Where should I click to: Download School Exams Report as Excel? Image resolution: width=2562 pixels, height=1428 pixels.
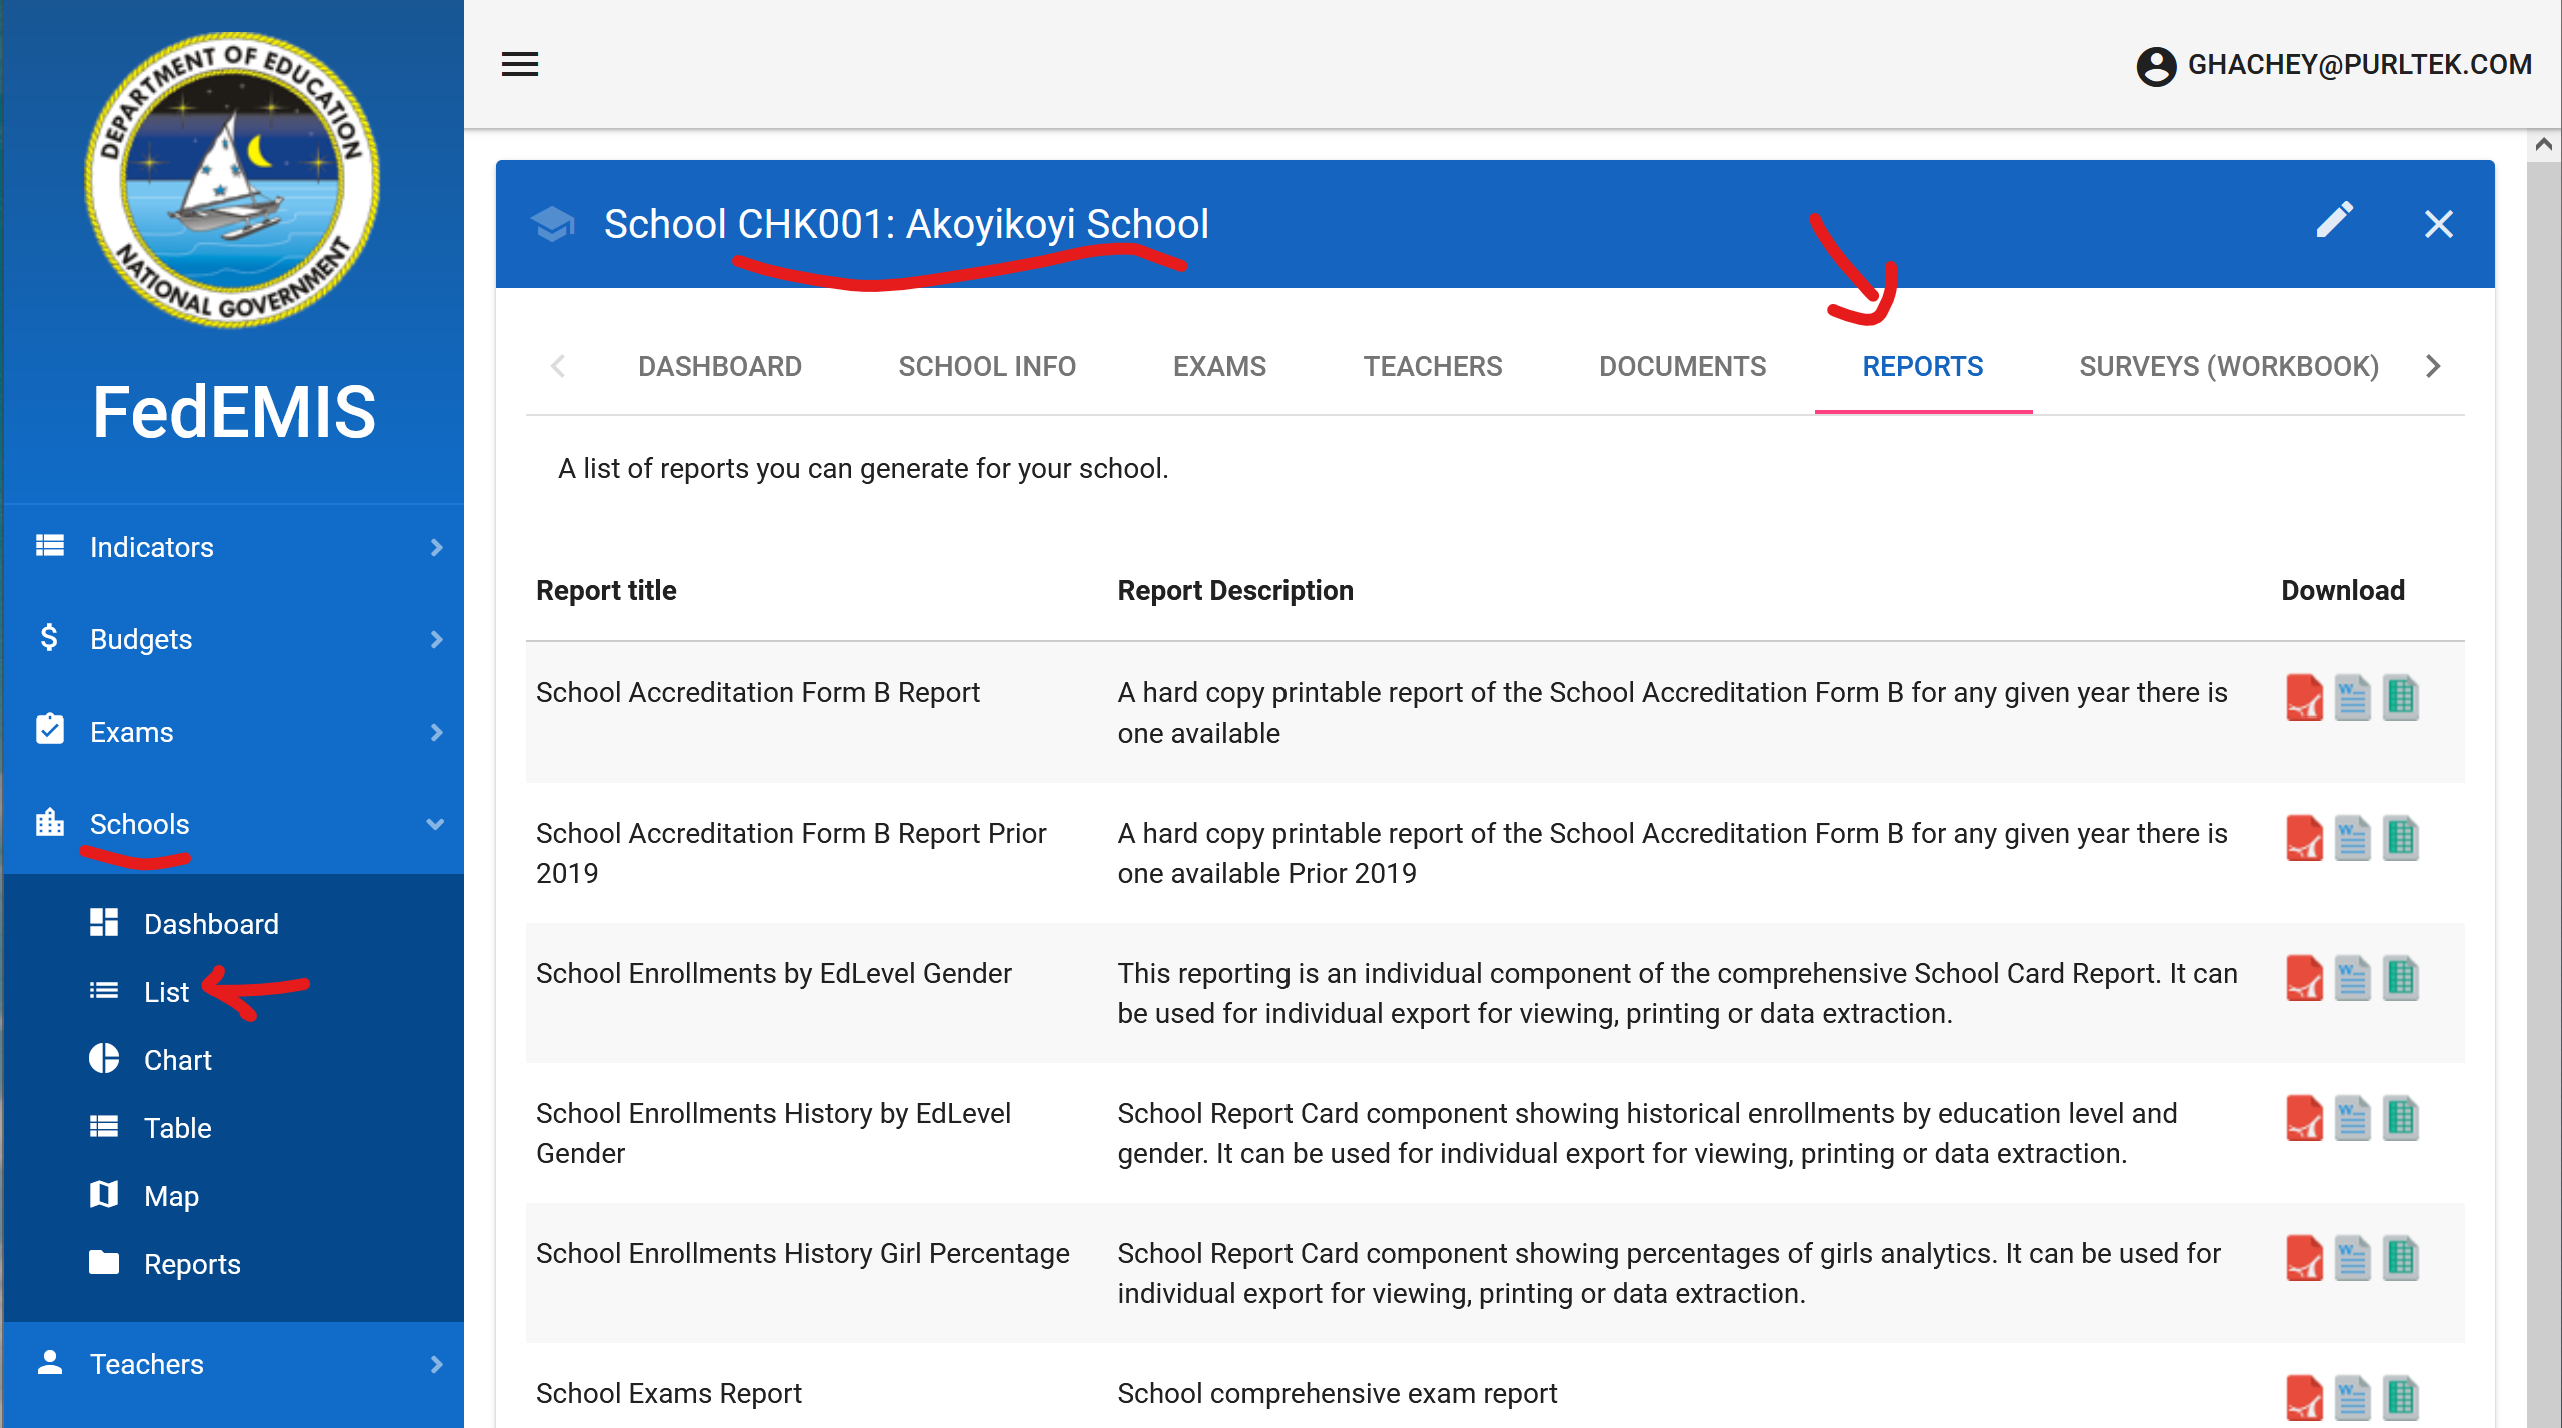[2400, 1397]
